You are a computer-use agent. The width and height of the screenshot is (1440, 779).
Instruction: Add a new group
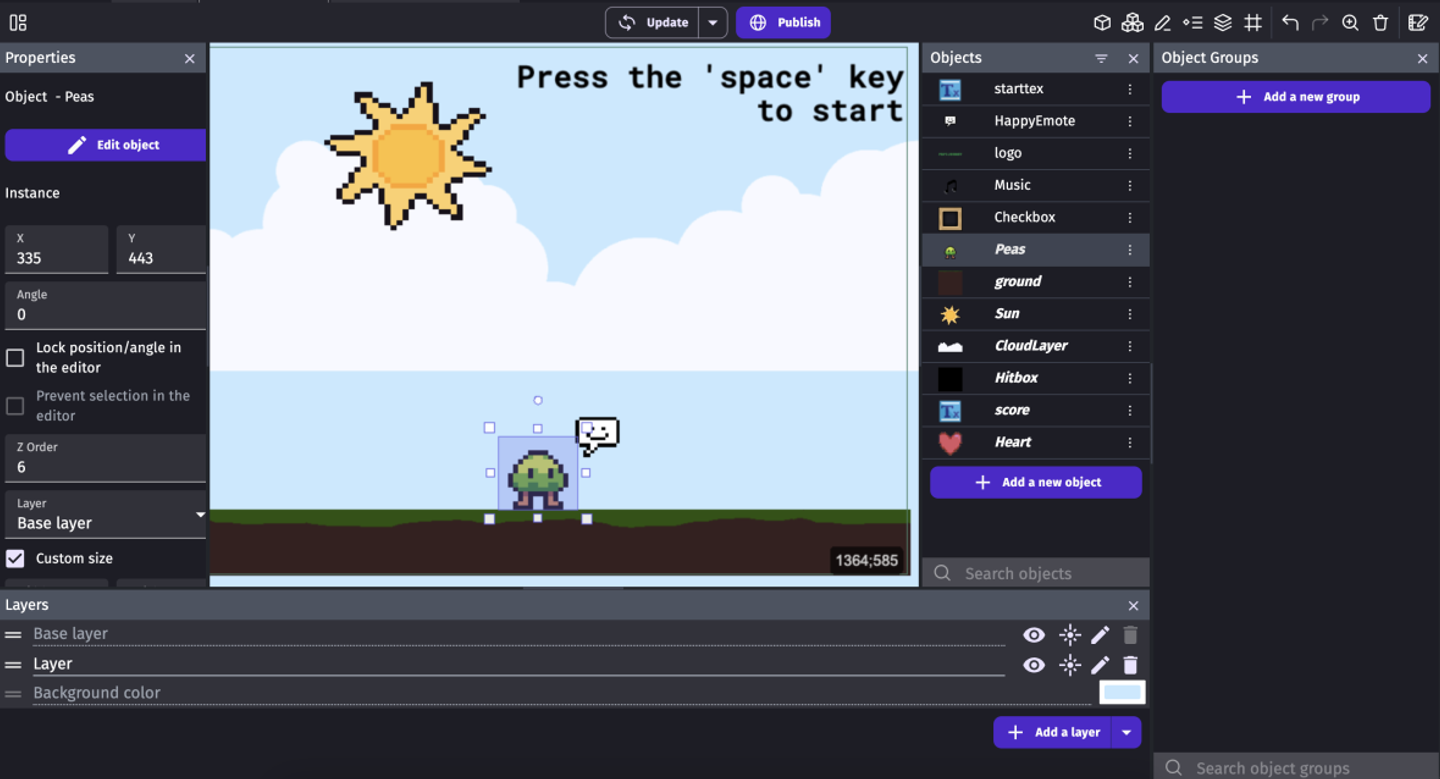point(1296,97)
